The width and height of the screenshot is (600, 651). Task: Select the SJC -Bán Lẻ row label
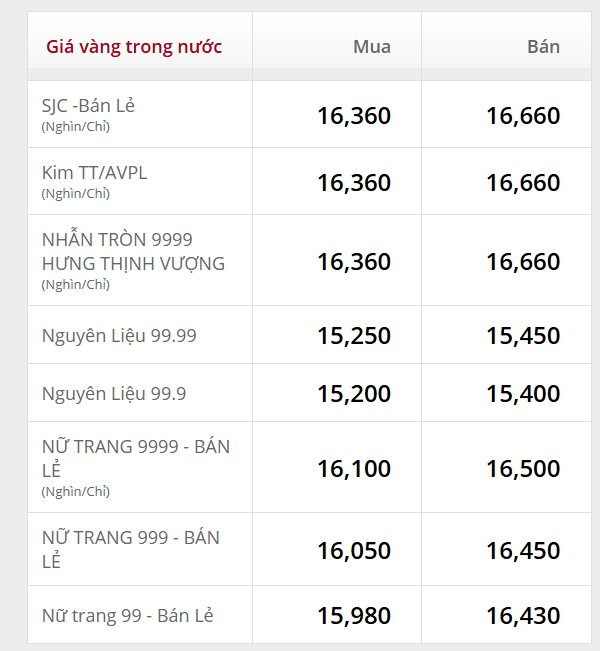click(88, 105)
